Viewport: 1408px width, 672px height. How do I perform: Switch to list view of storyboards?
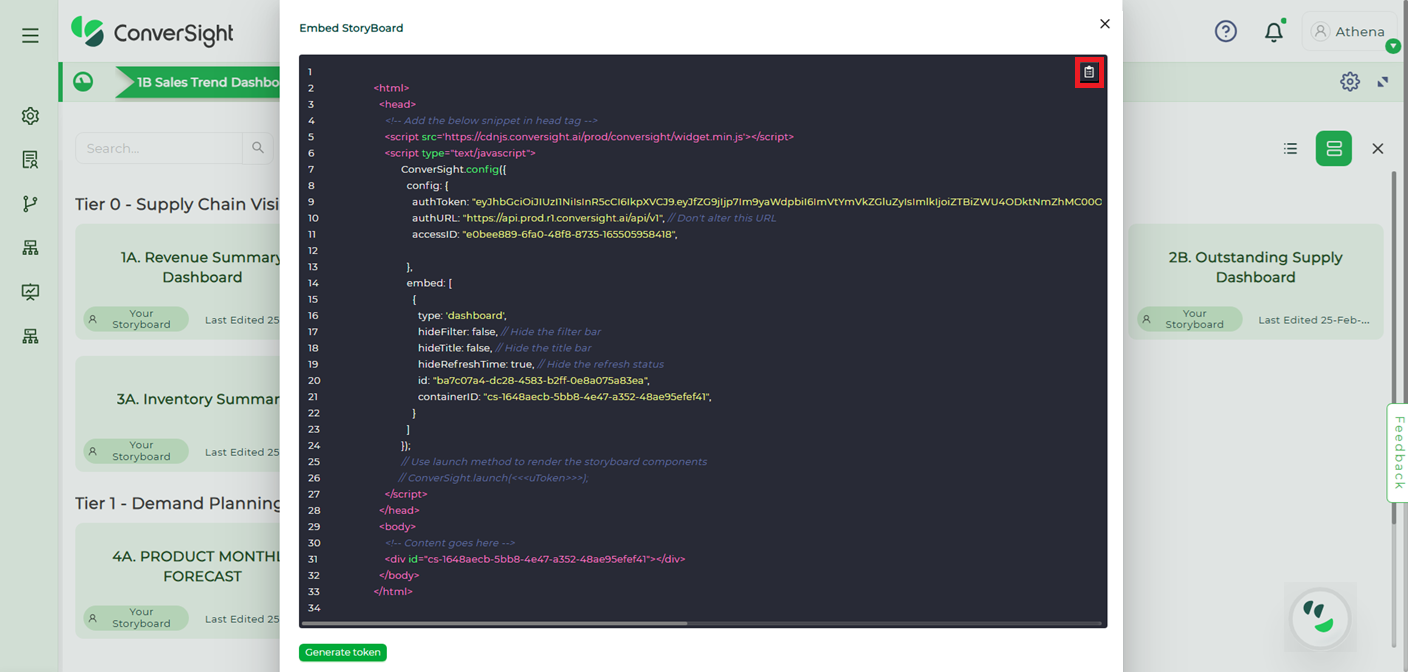(x=1290, y=148)
